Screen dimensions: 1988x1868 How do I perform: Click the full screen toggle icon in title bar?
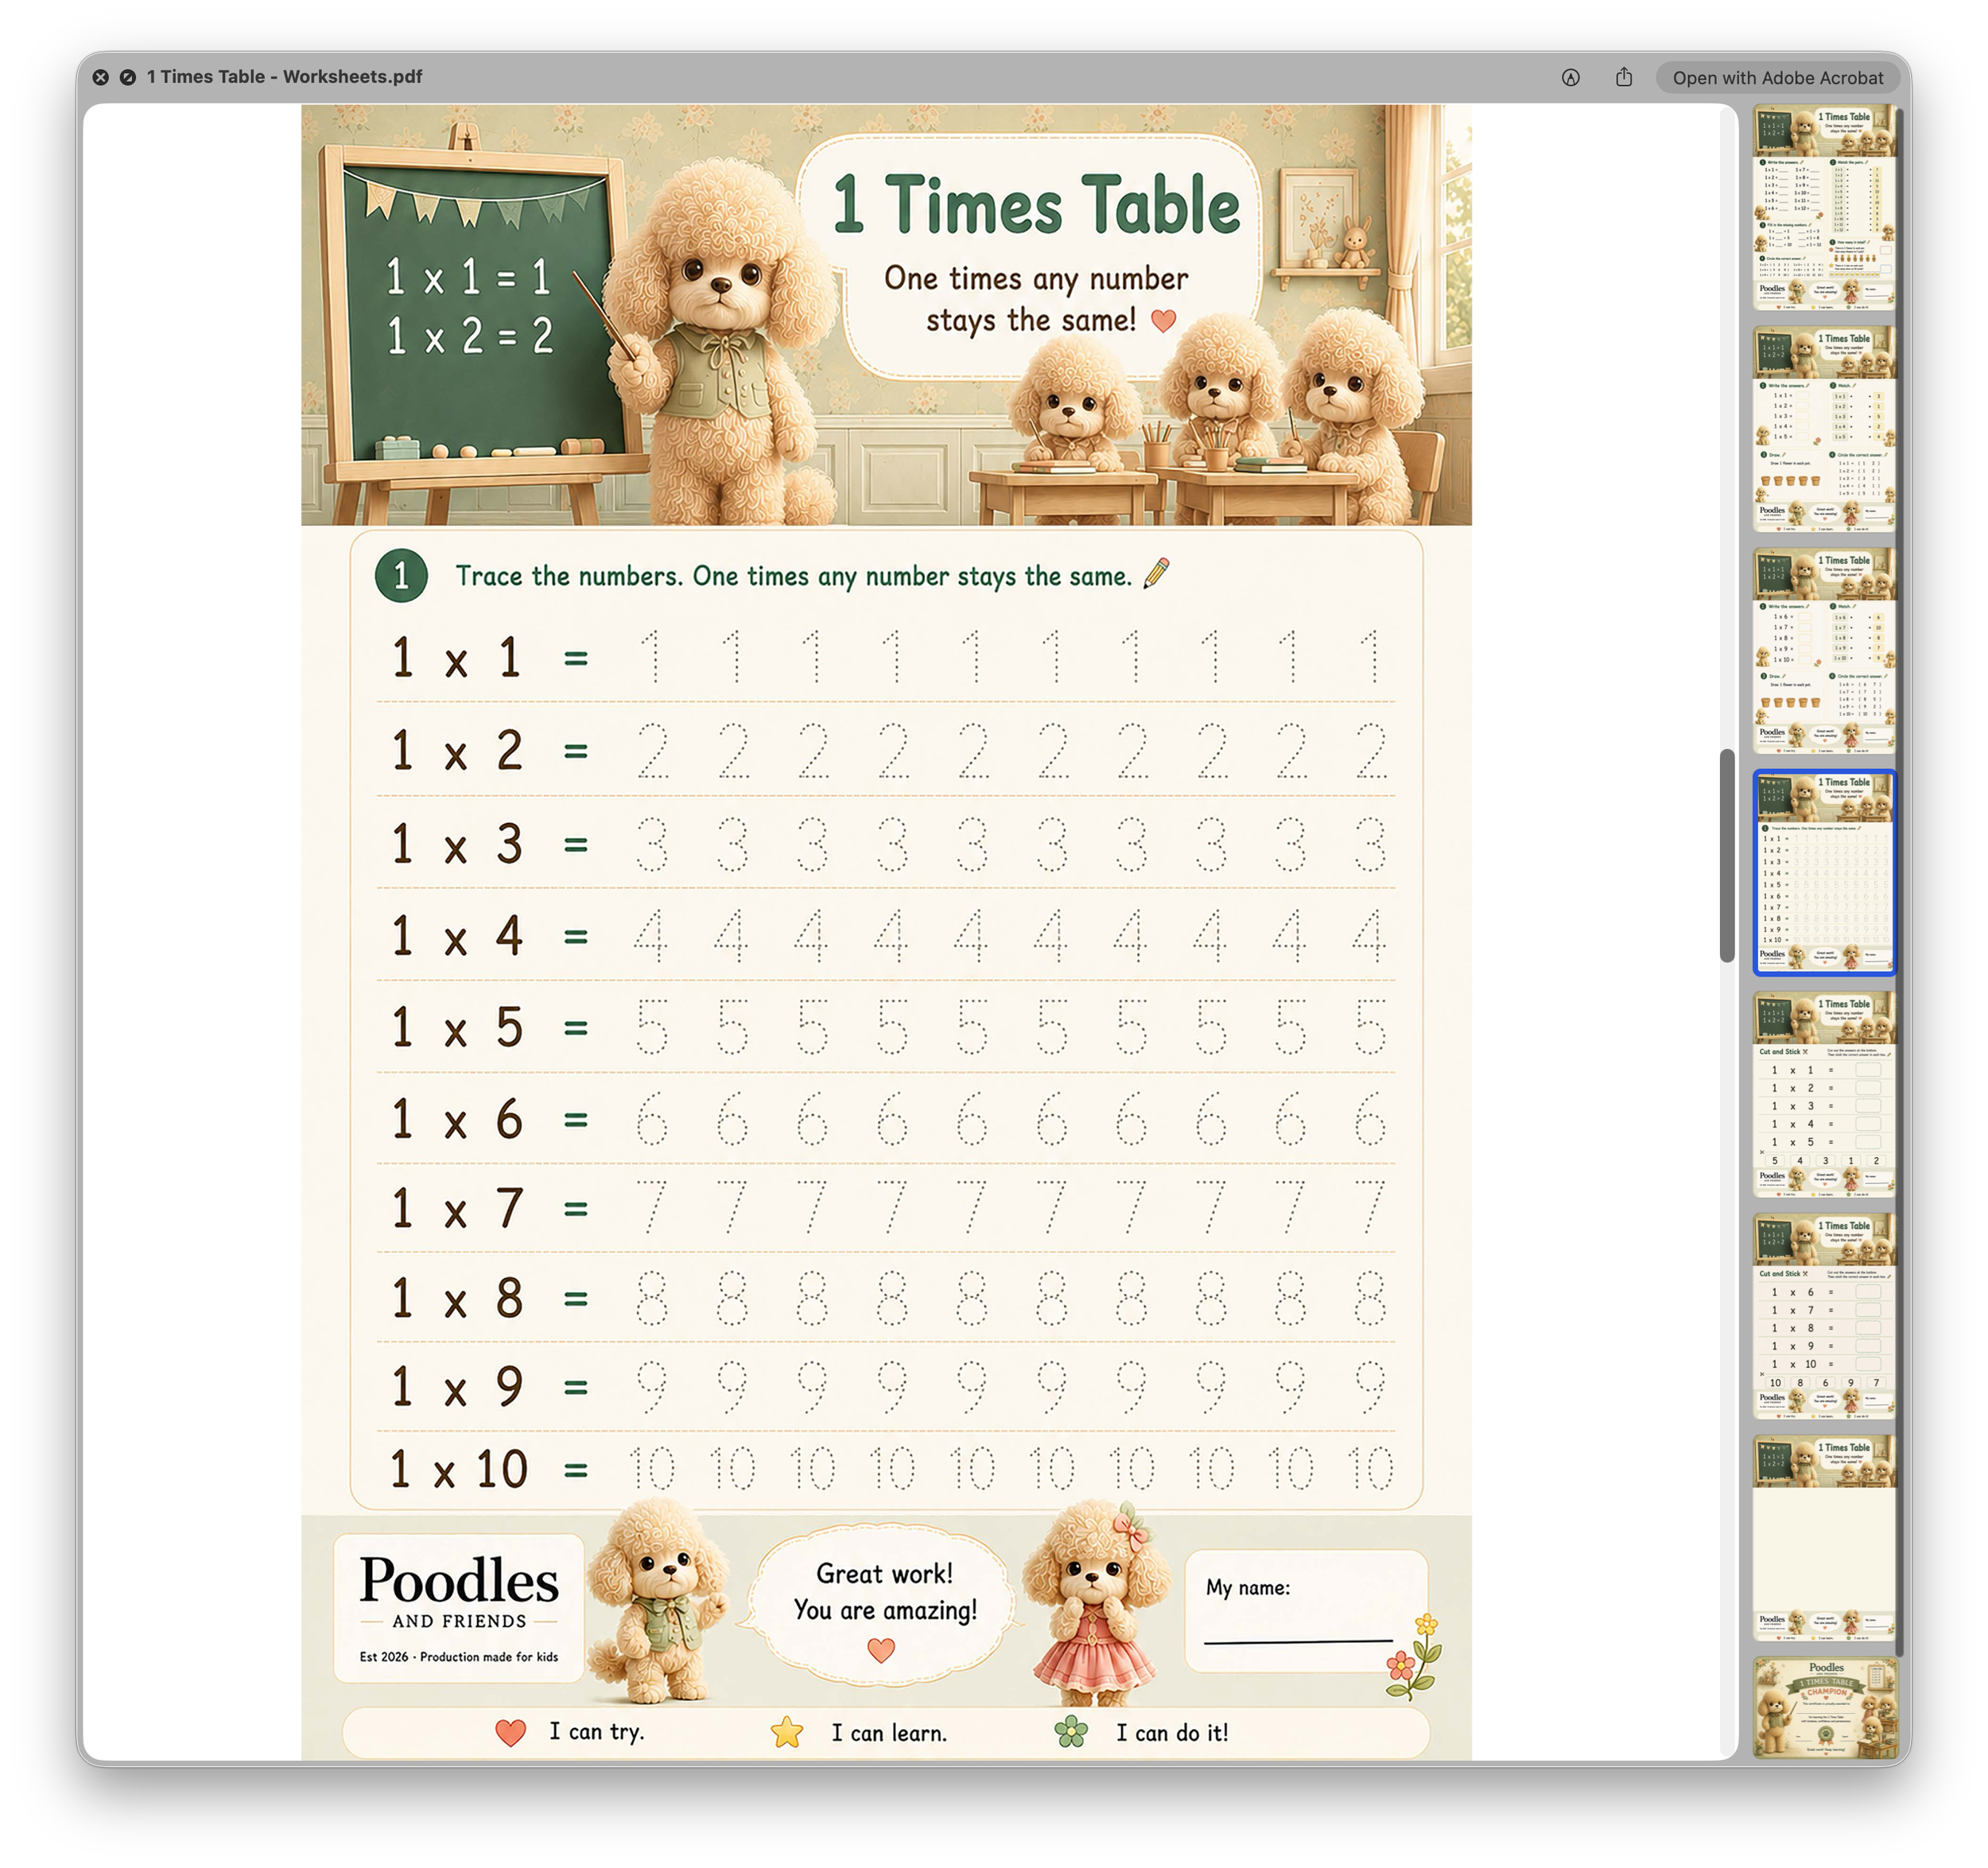[x=128, y=77]
